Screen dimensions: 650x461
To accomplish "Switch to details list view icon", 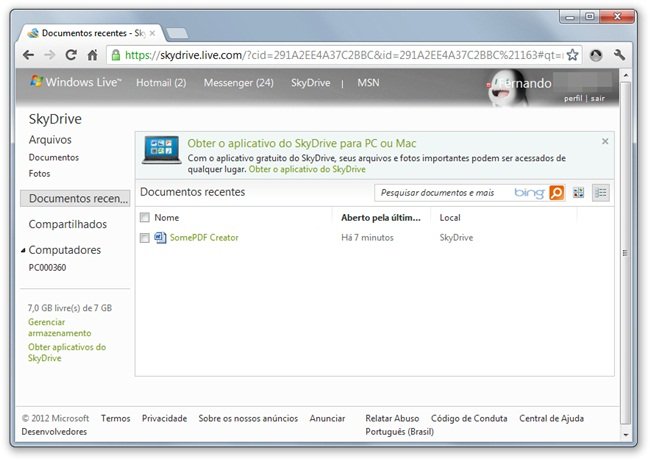I will click(601, 193).
